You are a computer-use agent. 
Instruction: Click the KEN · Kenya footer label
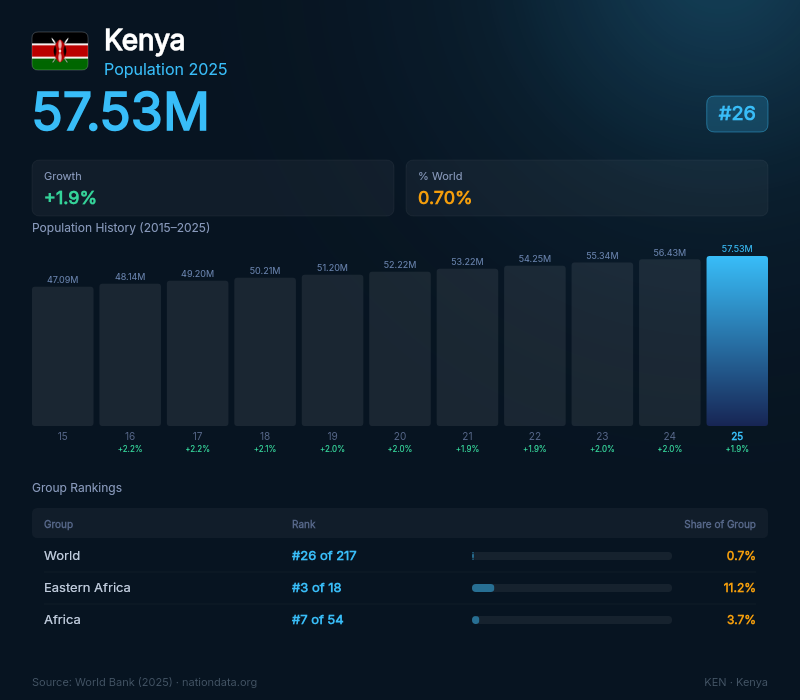pyautogui.click(x=736, y=682)
